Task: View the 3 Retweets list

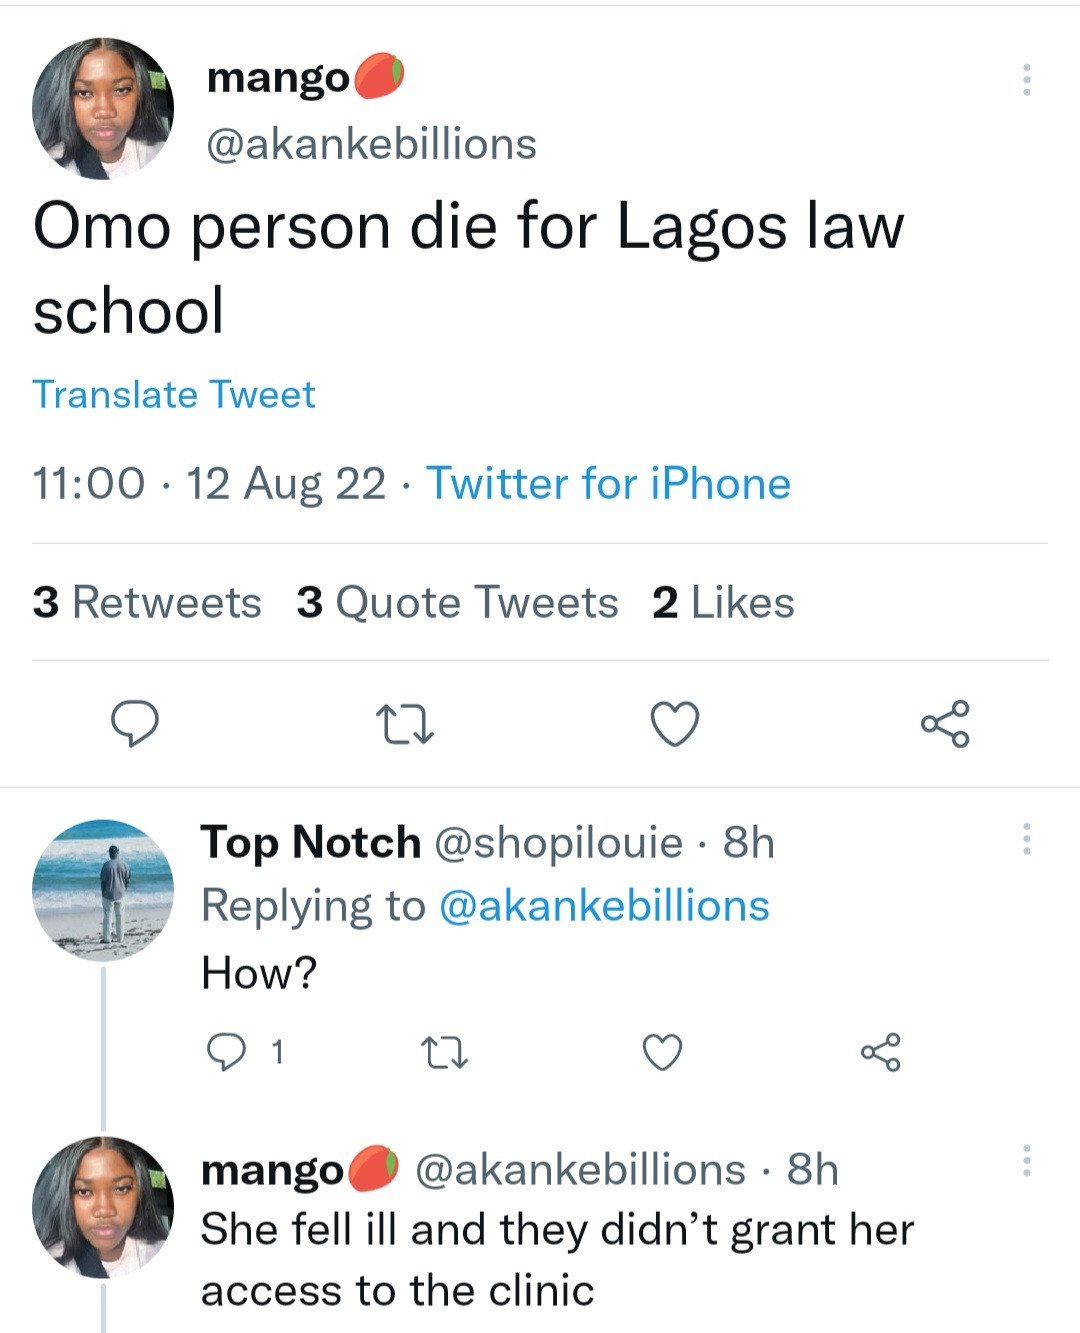Action: pyautogui.click(x=147, y=603)
